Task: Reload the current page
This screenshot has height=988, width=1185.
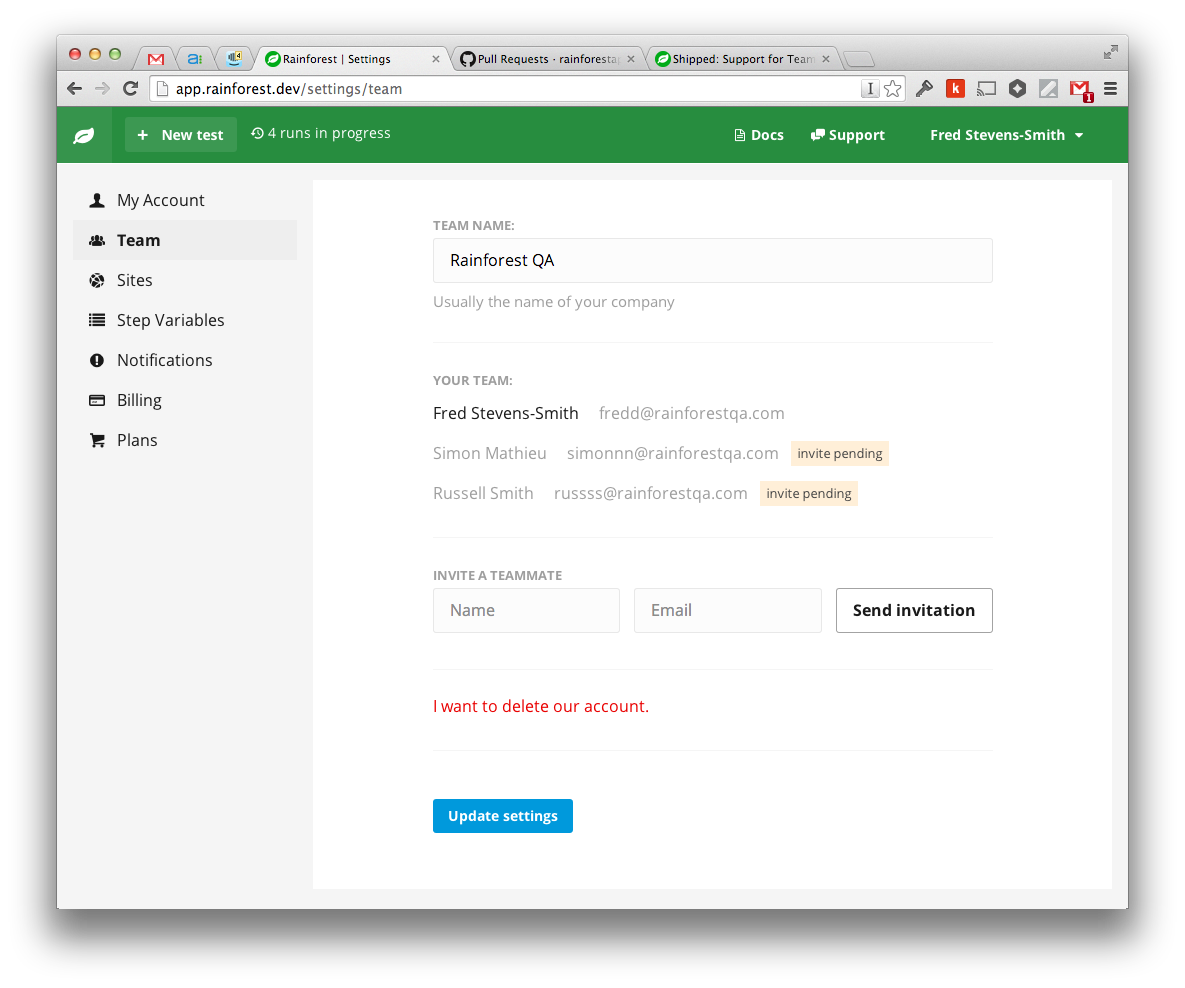Action: point(130,88)
